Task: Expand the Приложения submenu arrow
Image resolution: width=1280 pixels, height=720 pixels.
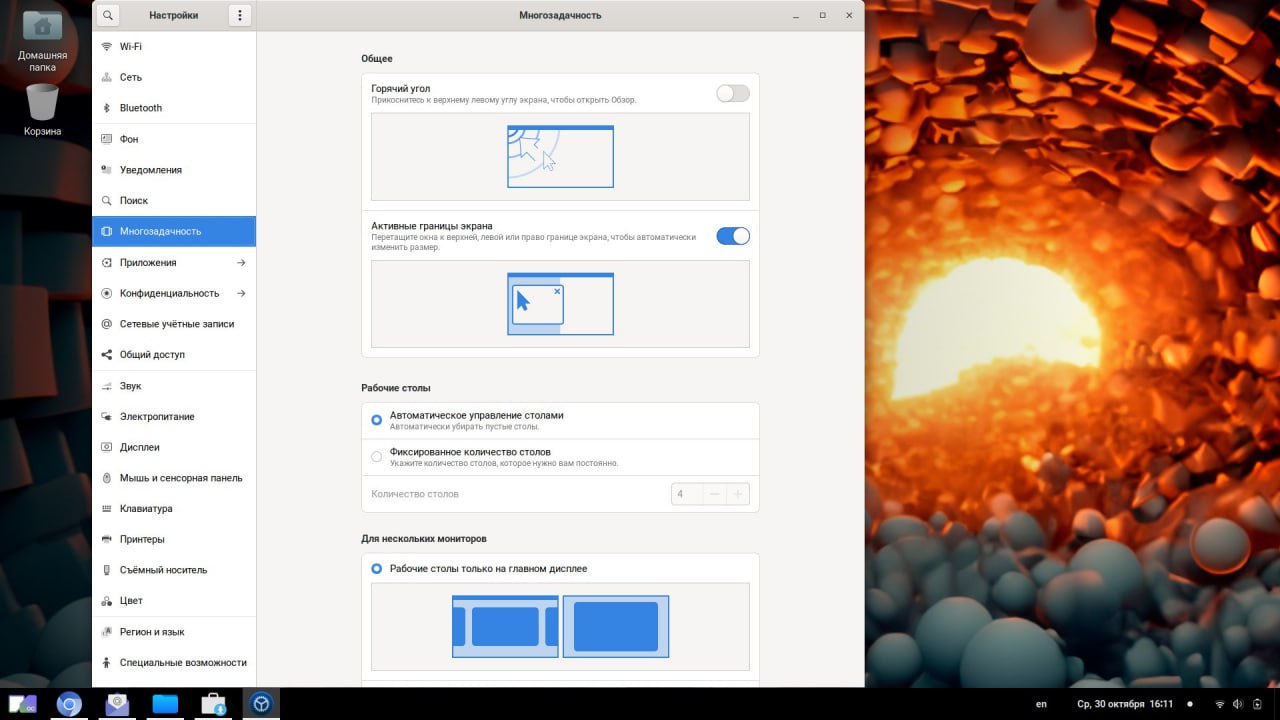Action: (241, 263)
